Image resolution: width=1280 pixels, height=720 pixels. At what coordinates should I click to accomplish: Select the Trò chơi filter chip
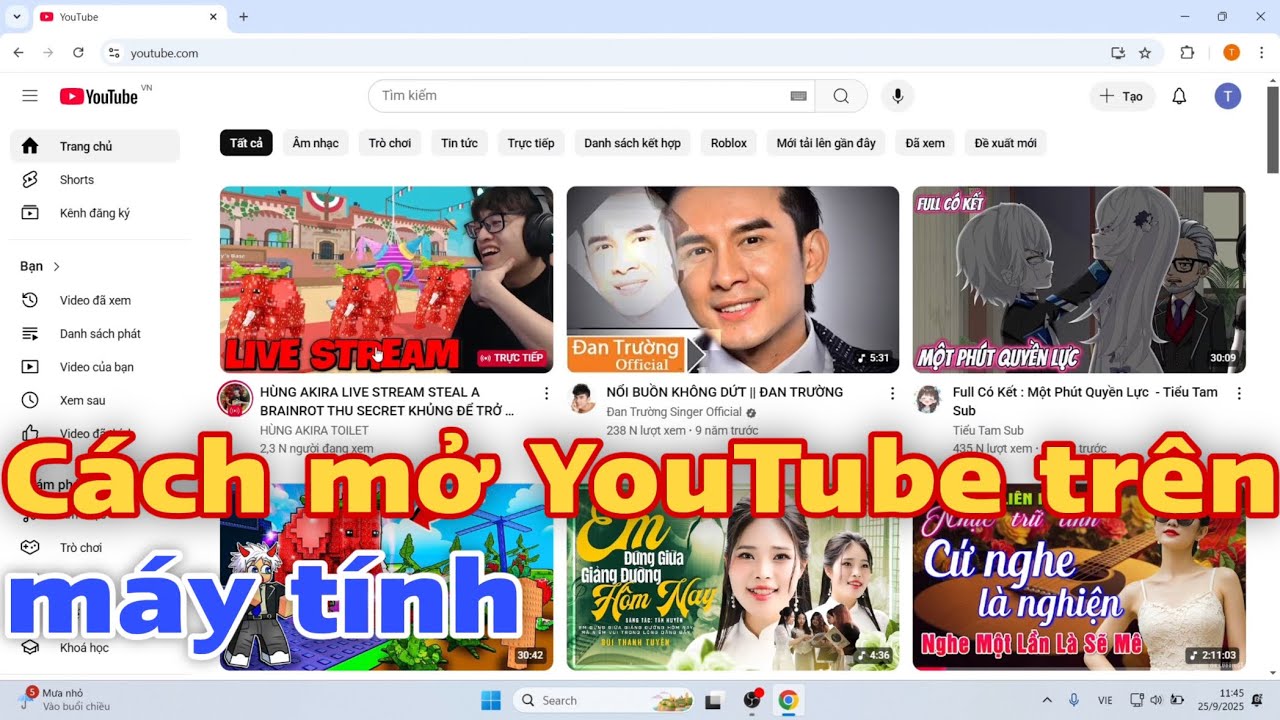tap(390, 143)
